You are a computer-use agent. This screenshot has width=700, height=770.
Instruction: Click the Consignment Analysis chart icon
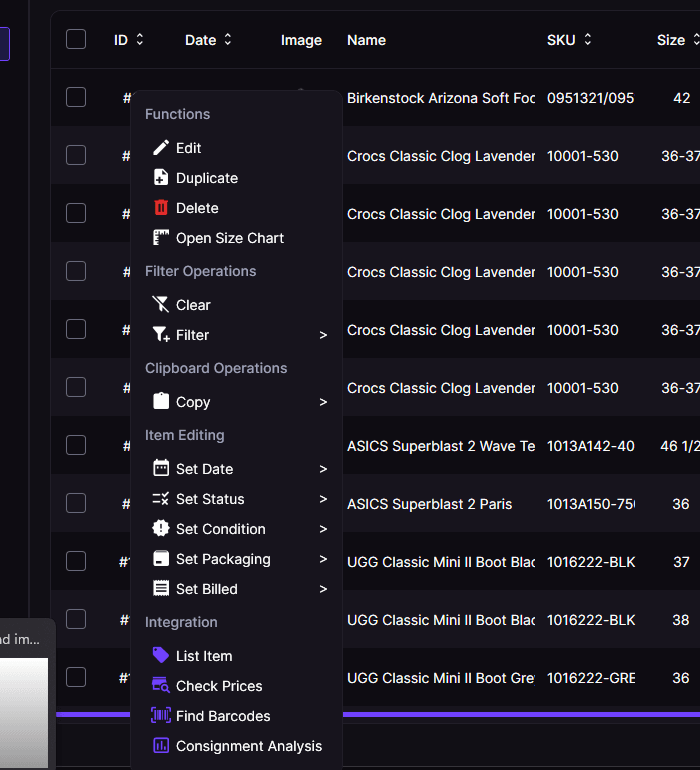pyautogui.click(x=161, y=745)
